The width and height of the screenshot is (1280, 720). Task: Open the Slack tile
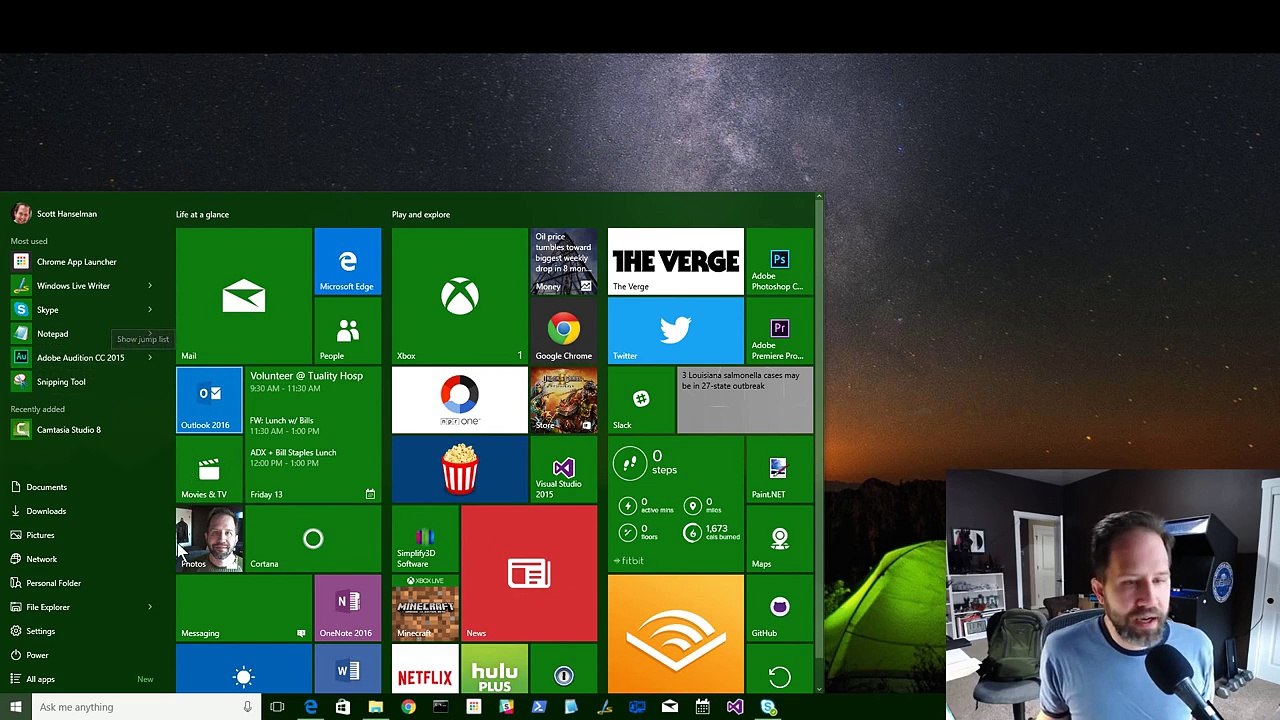[x=641, y=400]
